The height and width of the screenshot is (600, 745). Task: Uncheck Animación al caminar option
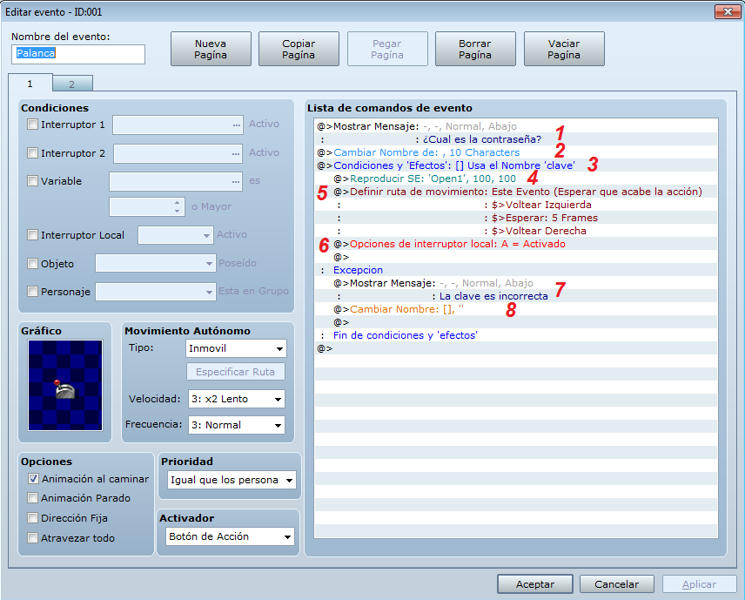point(33,479)
